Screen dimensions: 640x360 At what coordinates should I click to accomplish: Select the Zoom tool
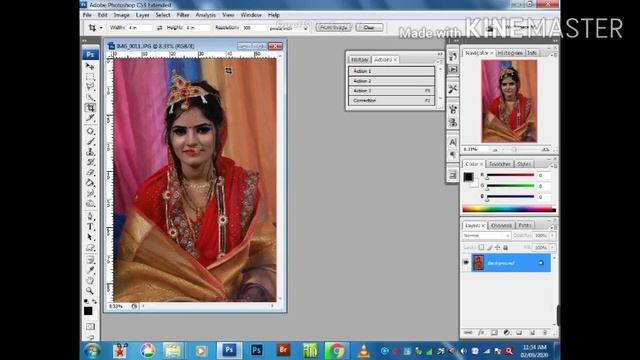90,291
